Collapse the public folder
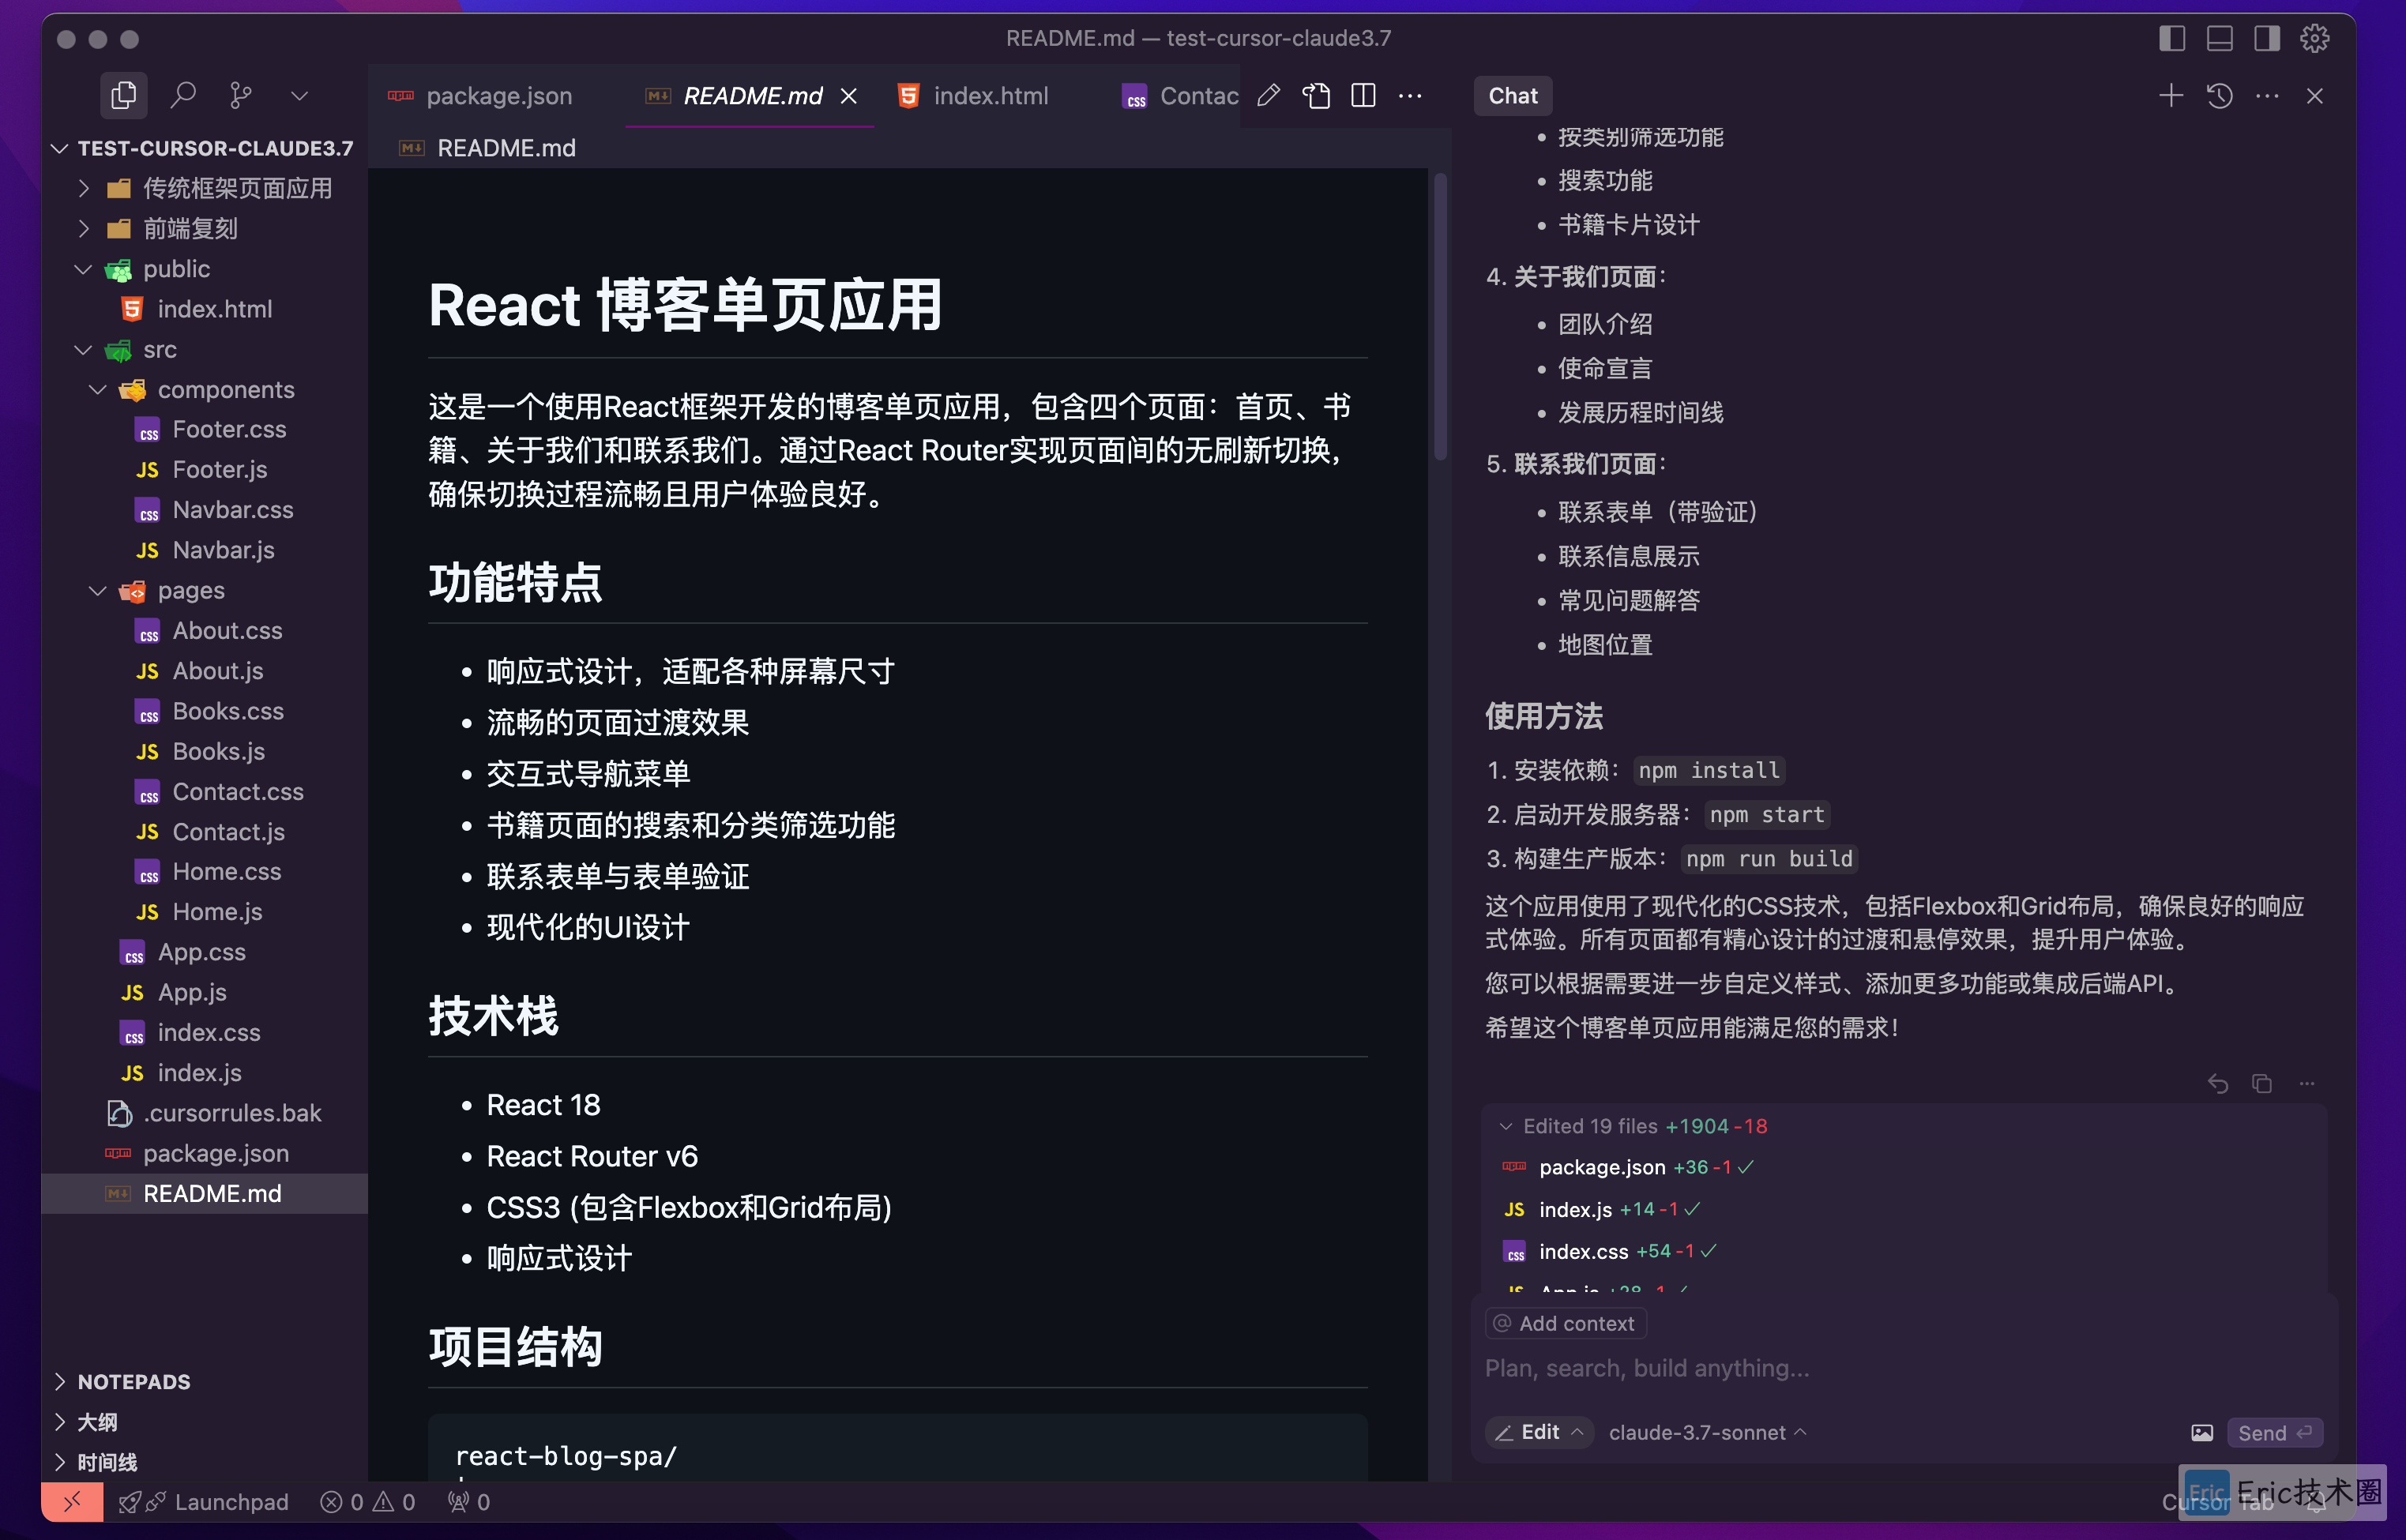2406x1540 pixels. [204, 269]
